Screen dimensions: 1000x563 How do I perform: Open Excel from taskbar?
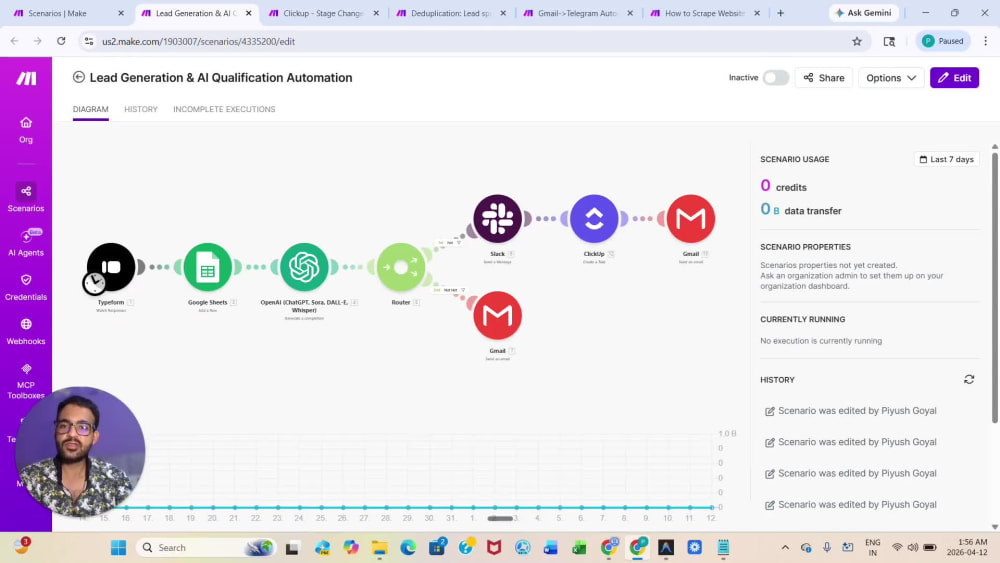[579, 547]
